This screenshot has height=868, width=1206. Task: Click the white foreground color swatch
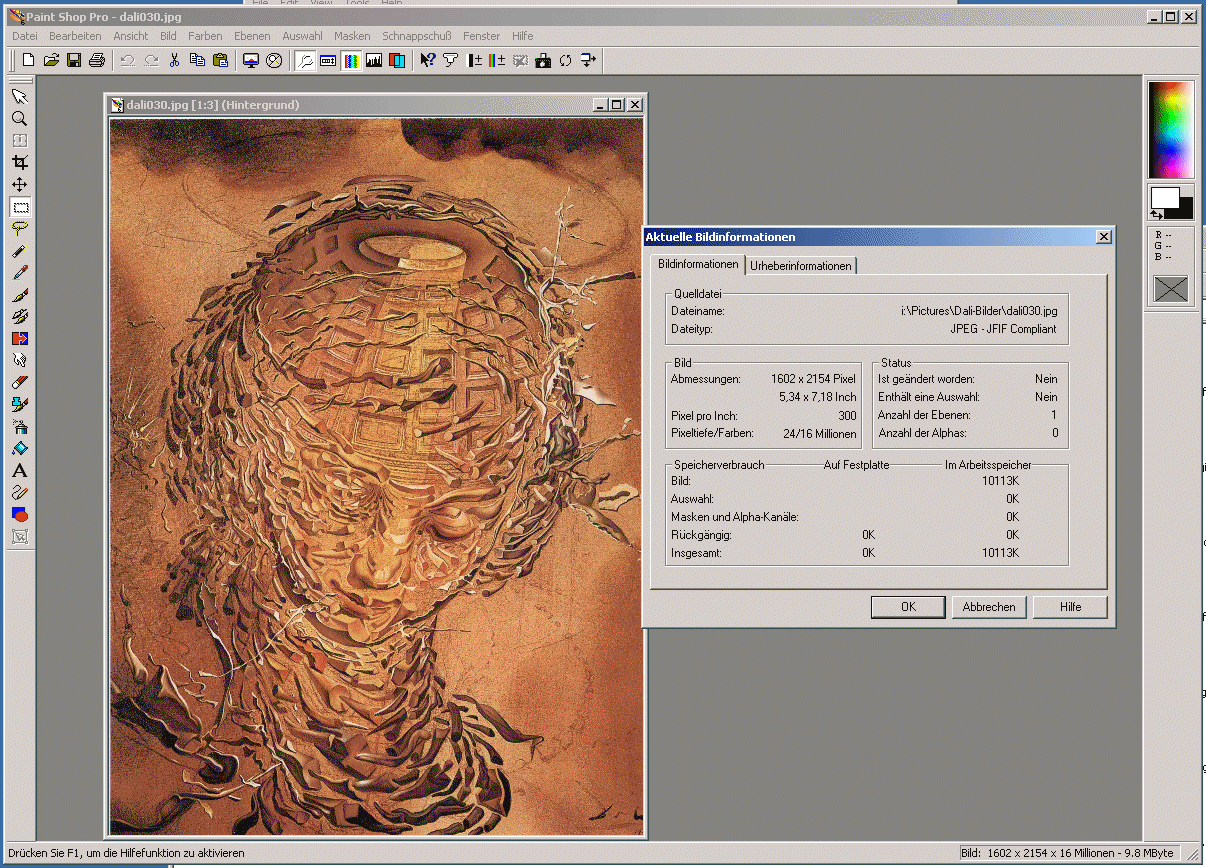[1164, 197]
